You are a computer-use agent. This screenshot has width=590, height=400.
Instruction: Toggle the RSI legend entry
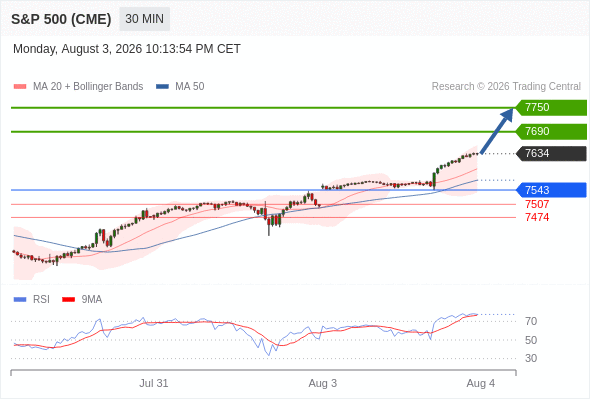coord(31,300)
